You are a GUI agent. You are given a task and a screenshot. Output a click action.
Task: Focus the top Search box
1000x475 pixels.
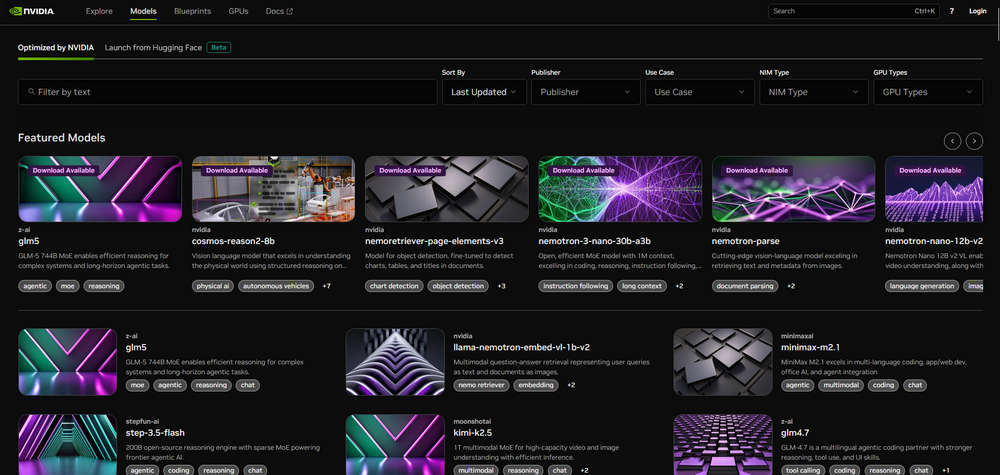point(854,11)
